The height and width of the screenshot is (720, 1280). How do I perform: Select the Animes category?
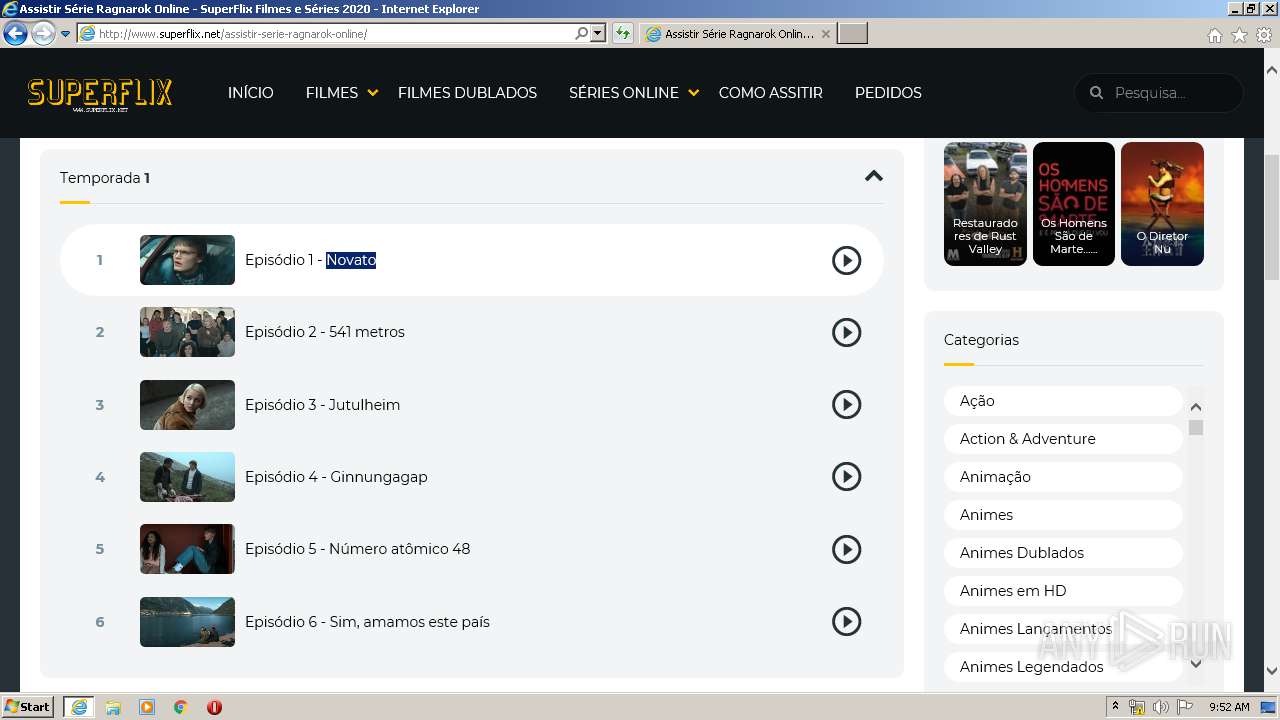(x=1063, y=515)
